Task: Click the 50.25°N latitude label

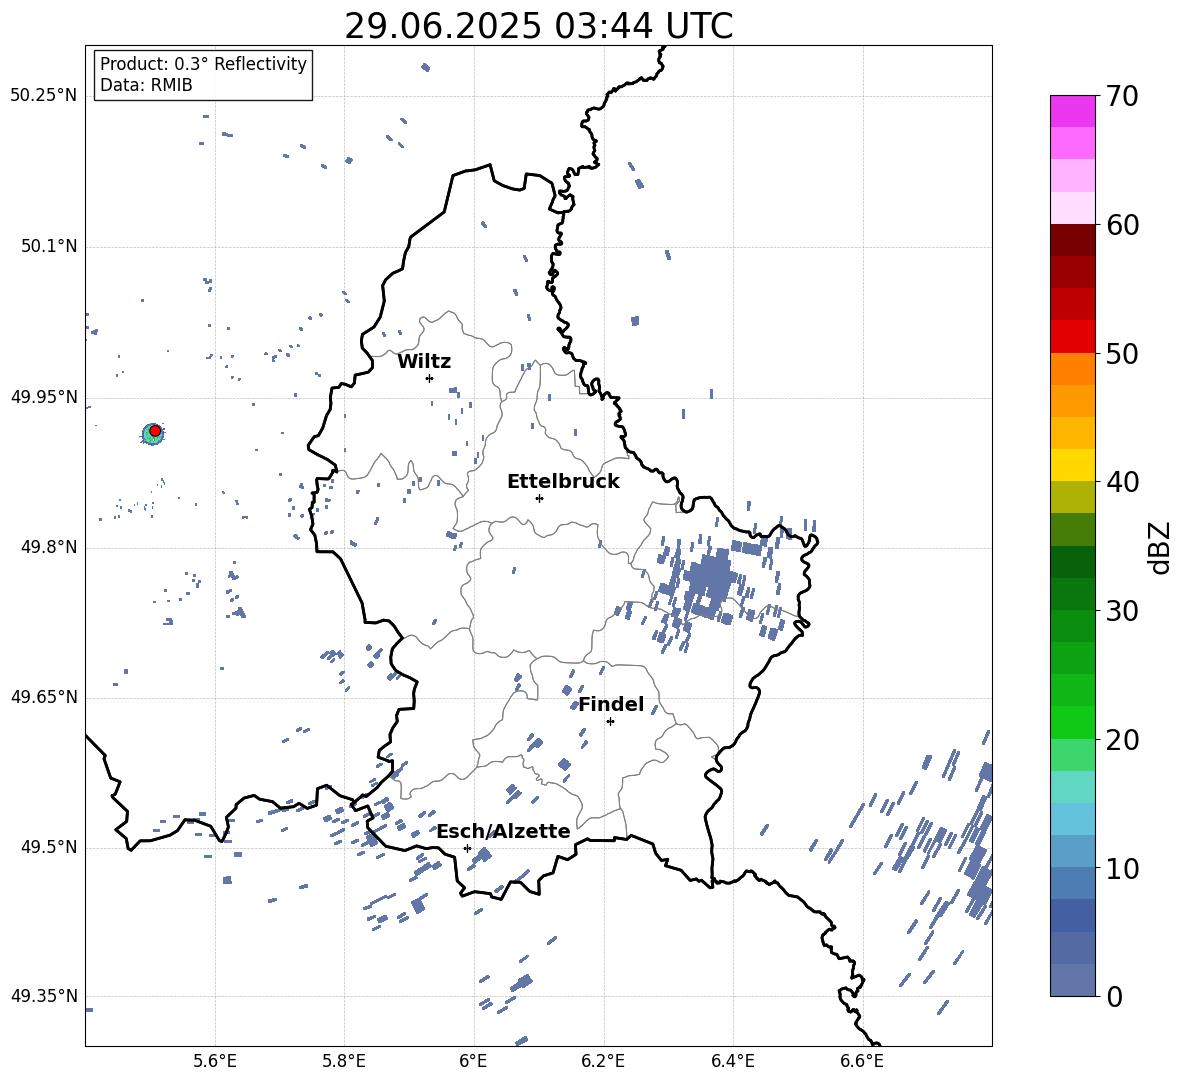Action: (44, 96)
